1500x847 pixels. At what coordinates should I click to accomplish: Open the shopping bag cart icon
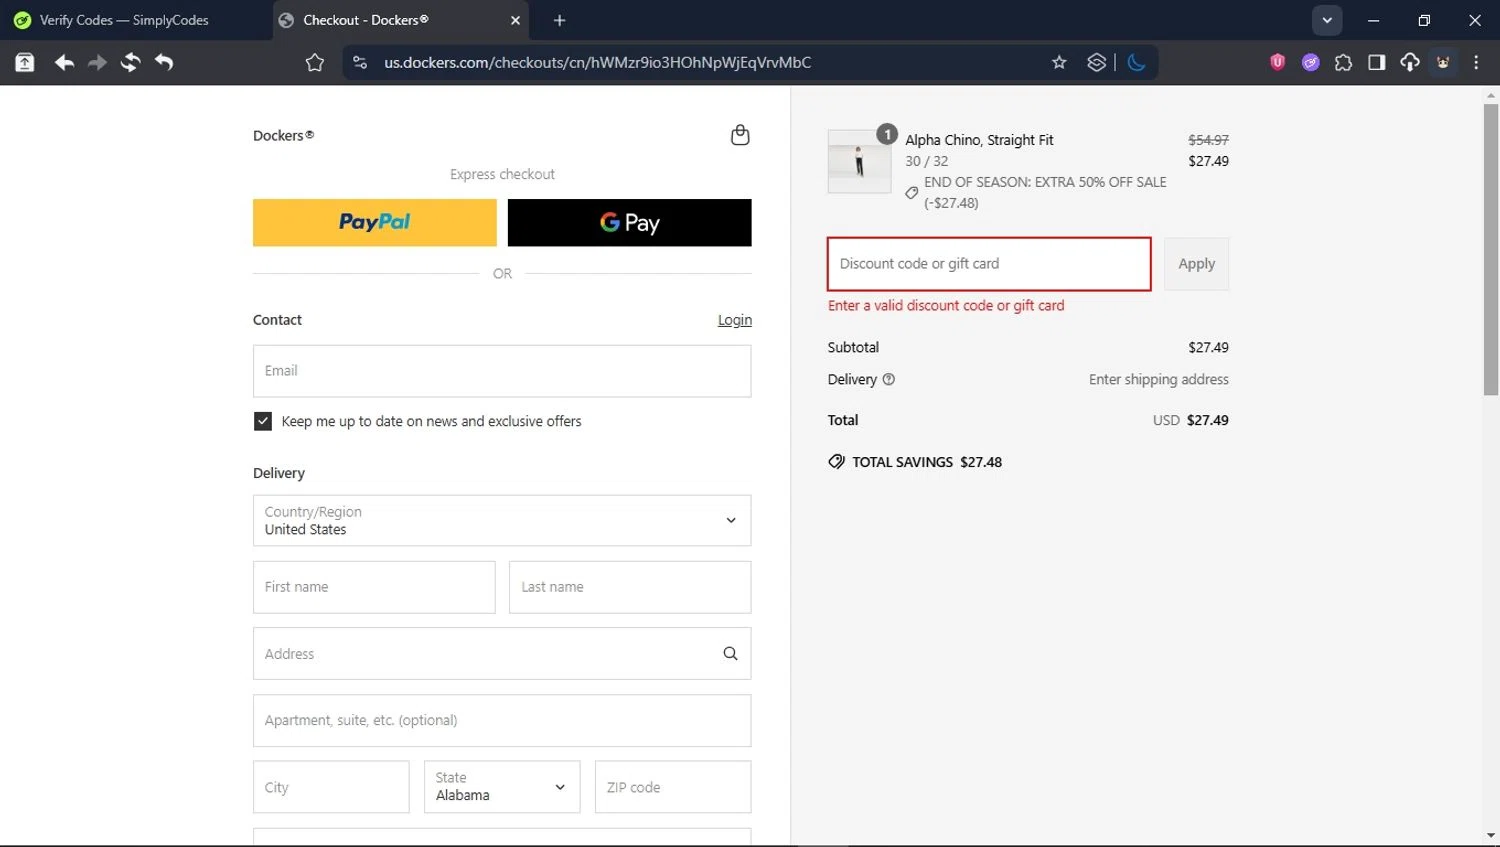[x=740, y=135]
